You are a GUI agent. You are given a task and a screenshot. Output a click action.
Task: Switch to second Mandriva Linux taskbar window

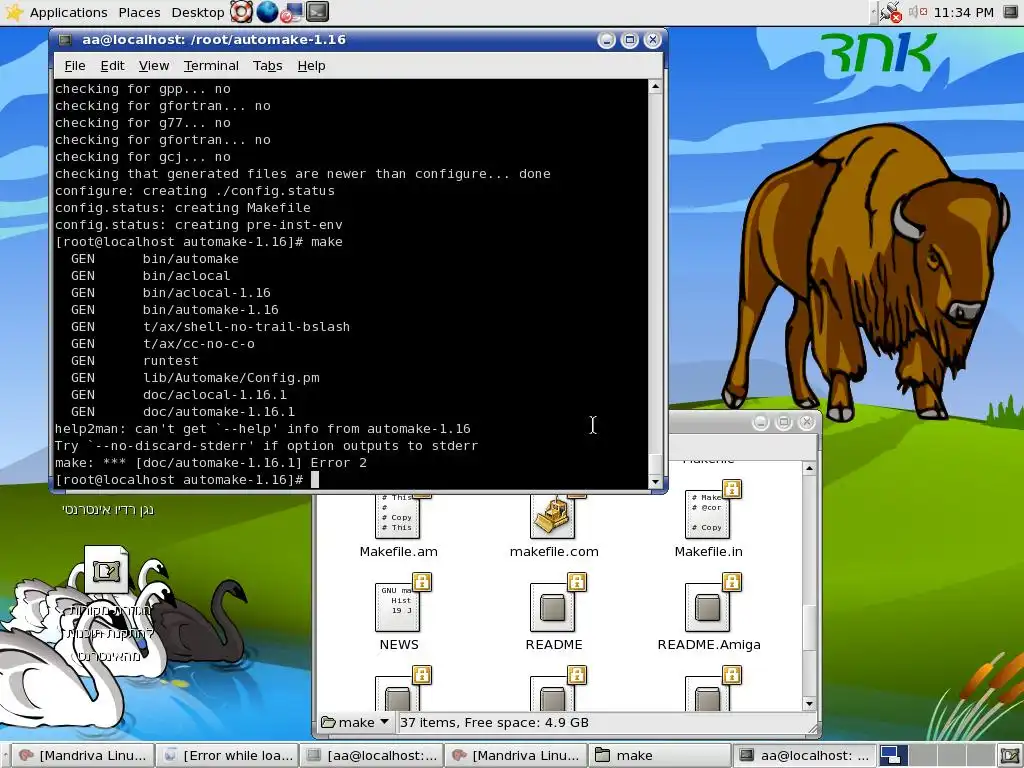(516, 756)
